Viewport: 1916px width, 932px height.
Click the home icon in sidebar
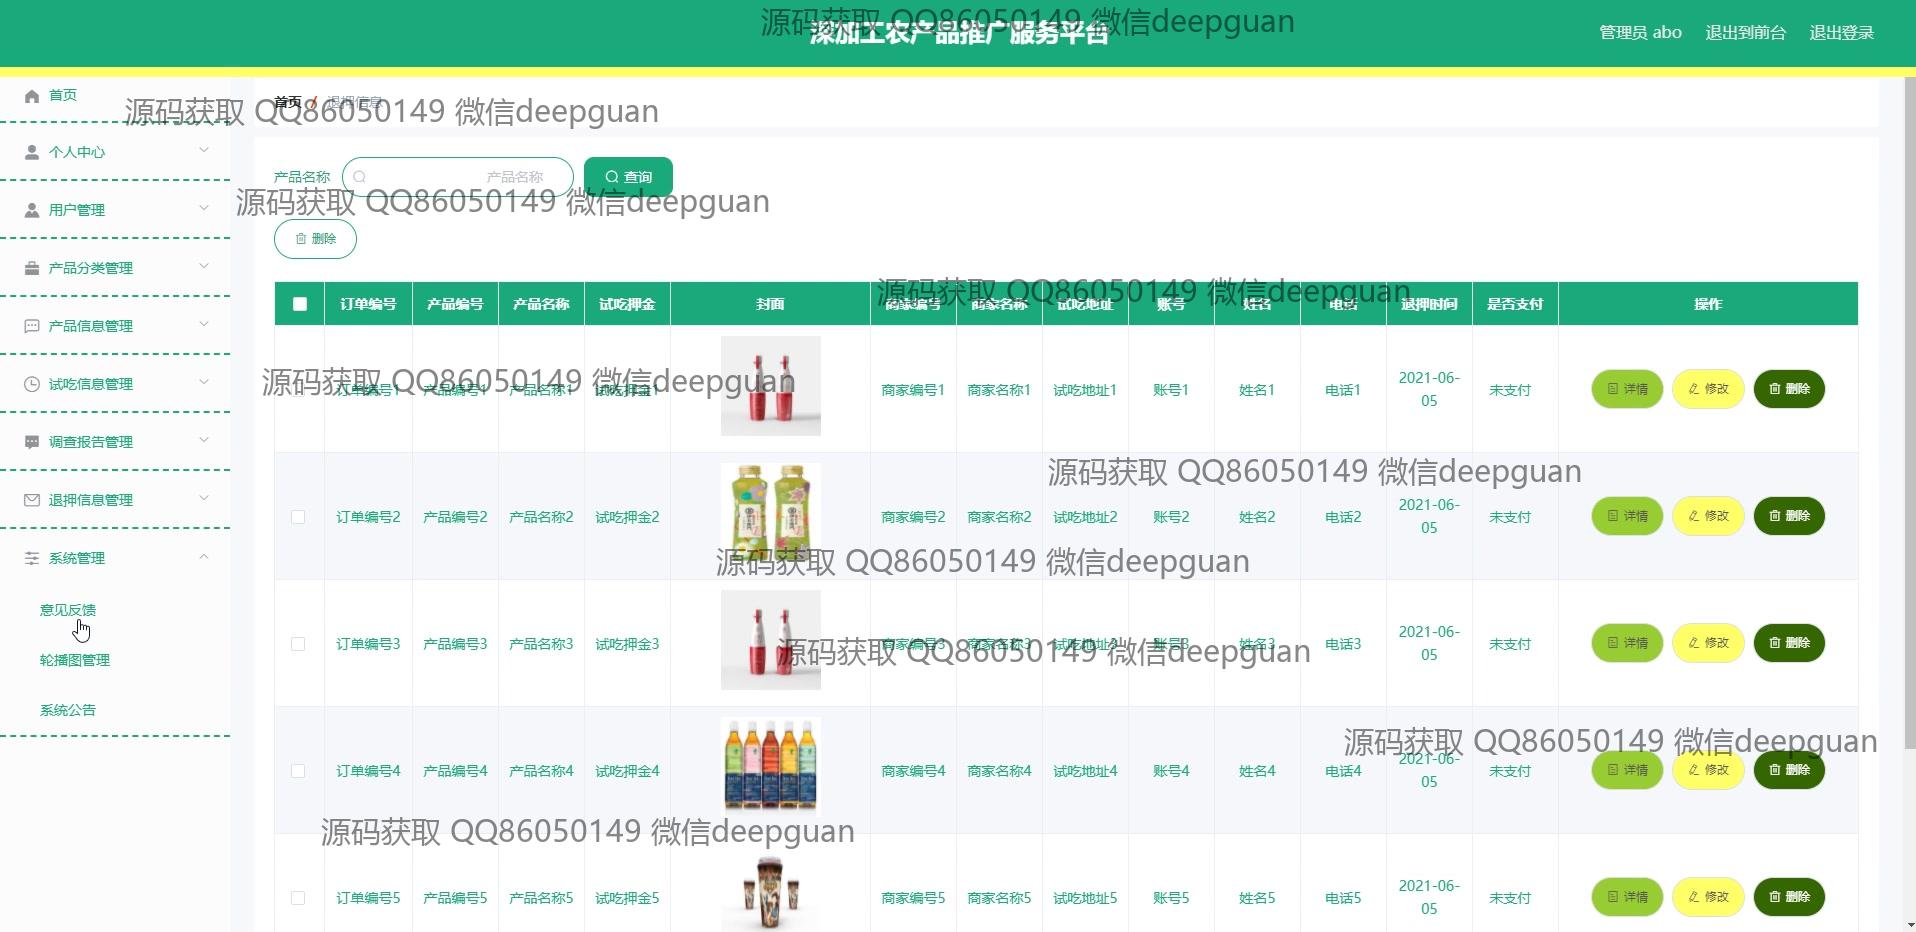(x=32, y=96)
